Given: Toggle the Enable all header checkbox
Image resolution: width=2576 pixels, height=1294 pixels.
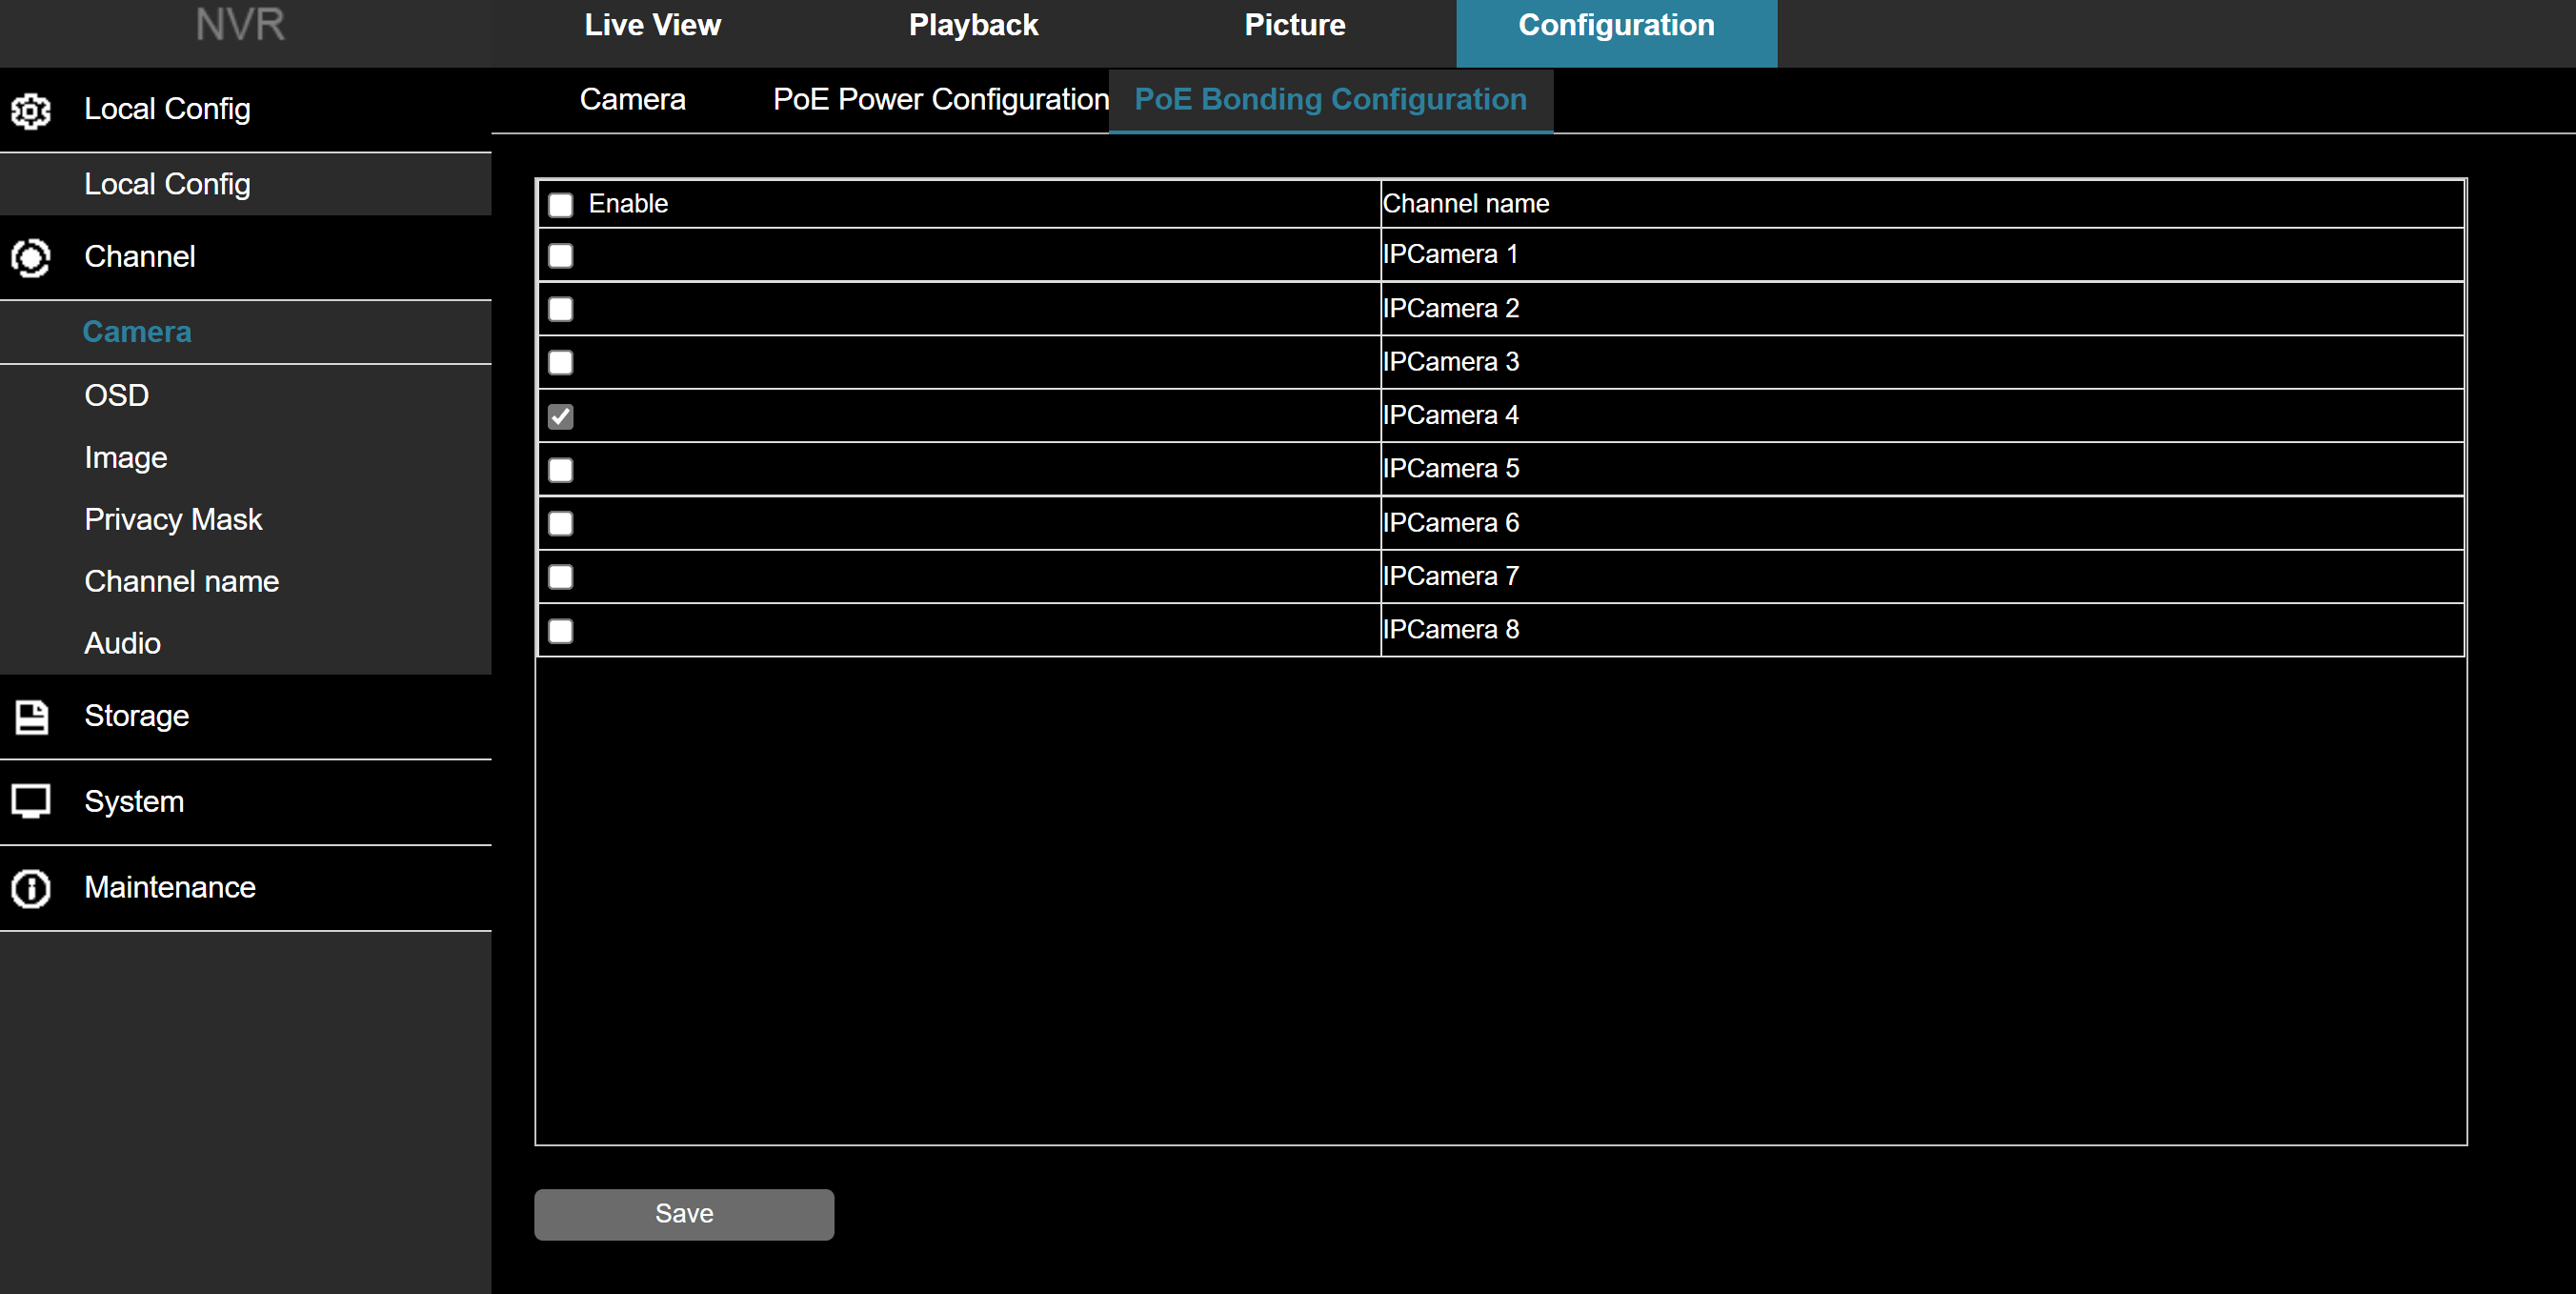Looking at the screenshot, I should pos(561,205).
